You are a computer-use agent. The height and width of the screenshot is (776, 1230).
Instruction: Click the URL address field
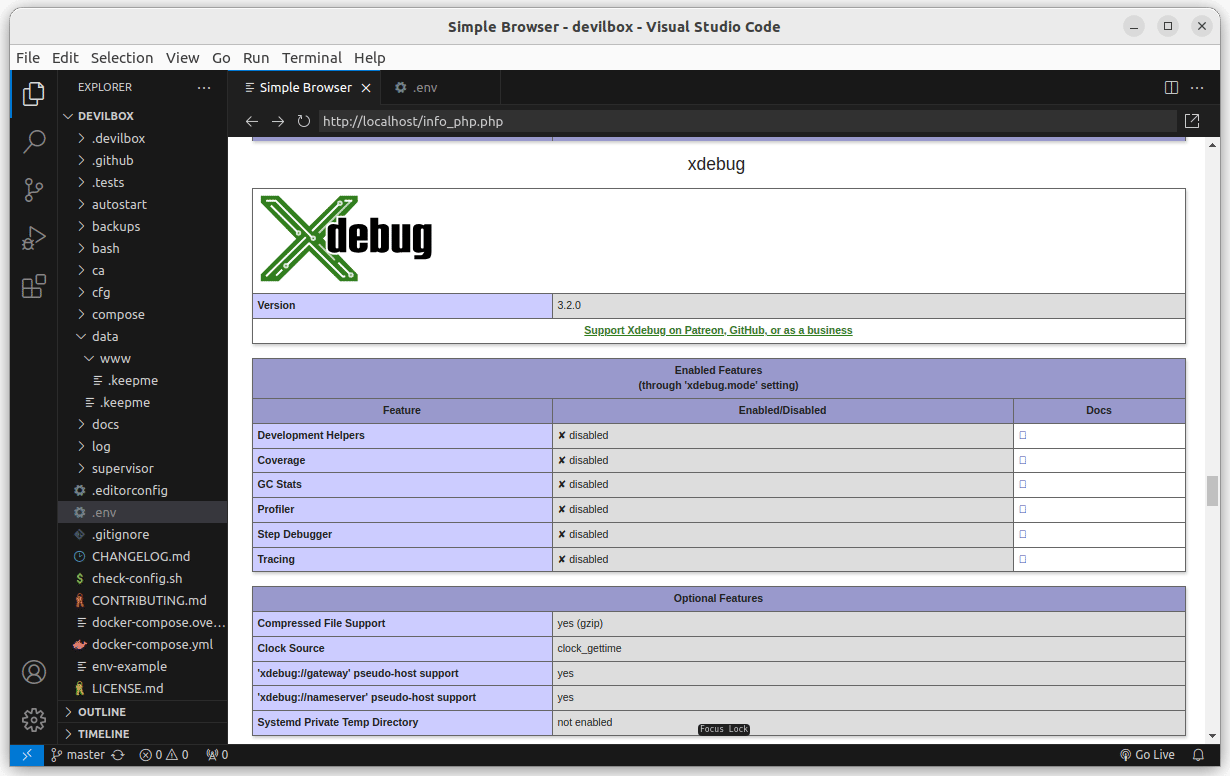click(746, 122)
